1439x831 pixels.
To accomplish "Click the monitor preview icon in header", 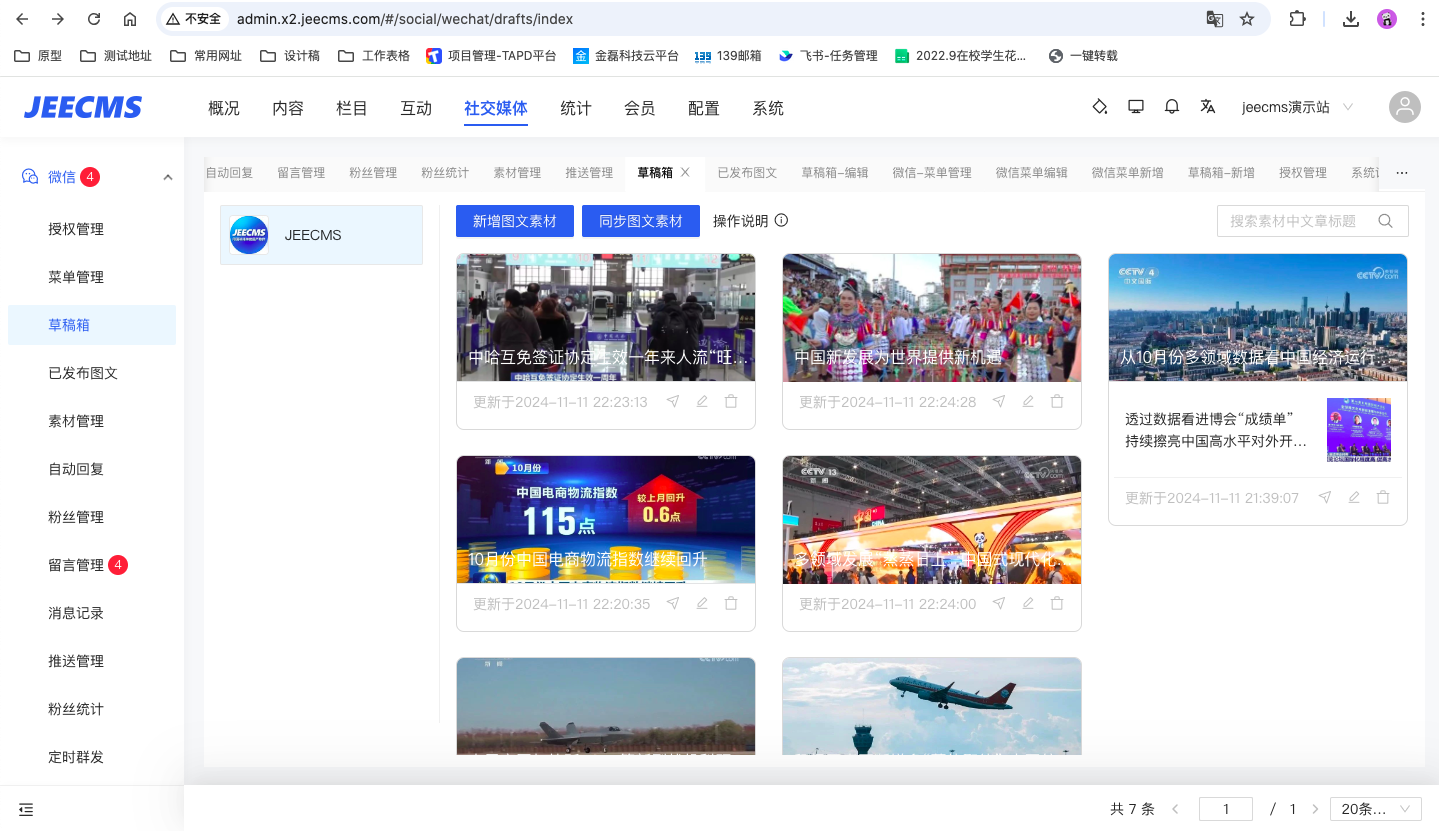I will coord(1136,107).
